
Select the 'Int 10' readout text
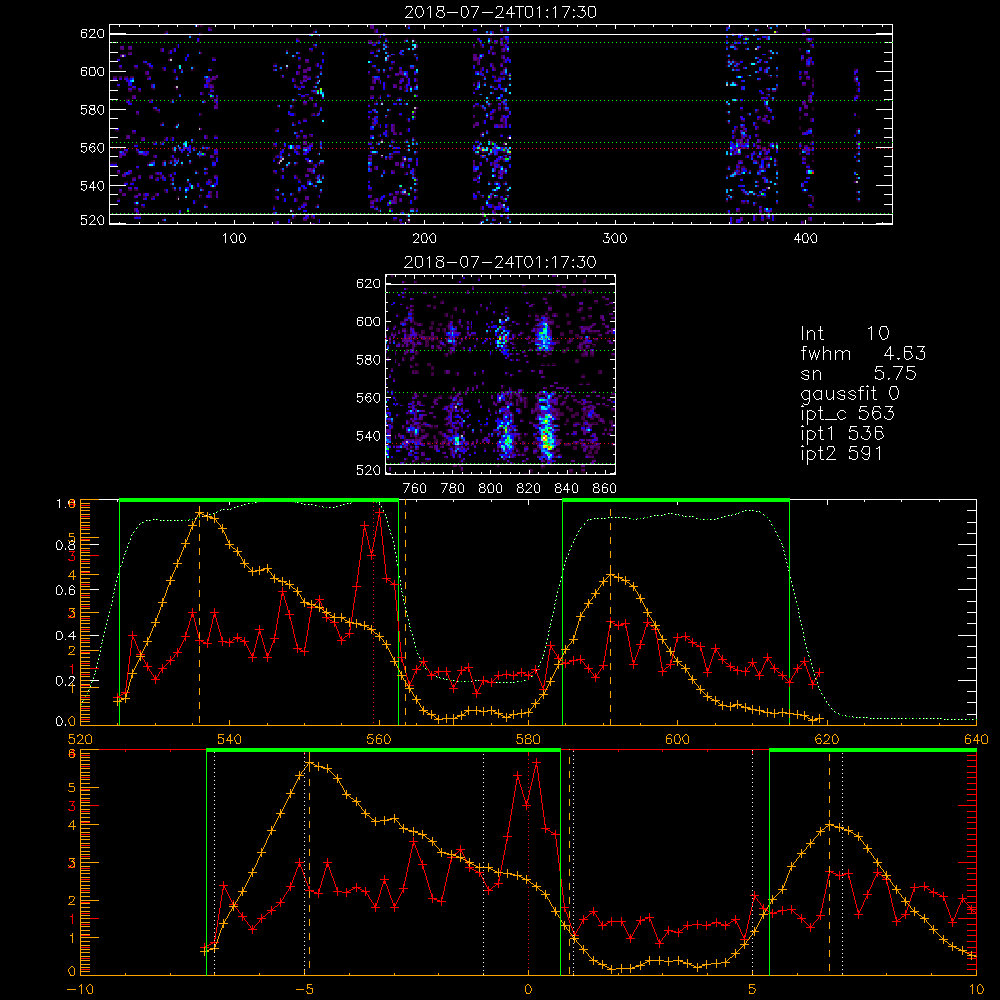coord(845,334)
